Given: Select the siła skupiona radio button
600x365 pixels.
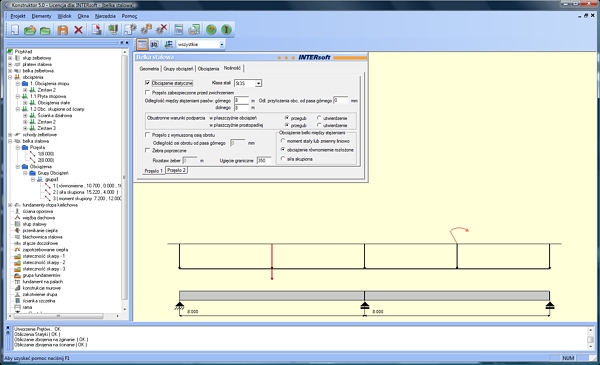Looking at the screenshot, I should point(283,159).
